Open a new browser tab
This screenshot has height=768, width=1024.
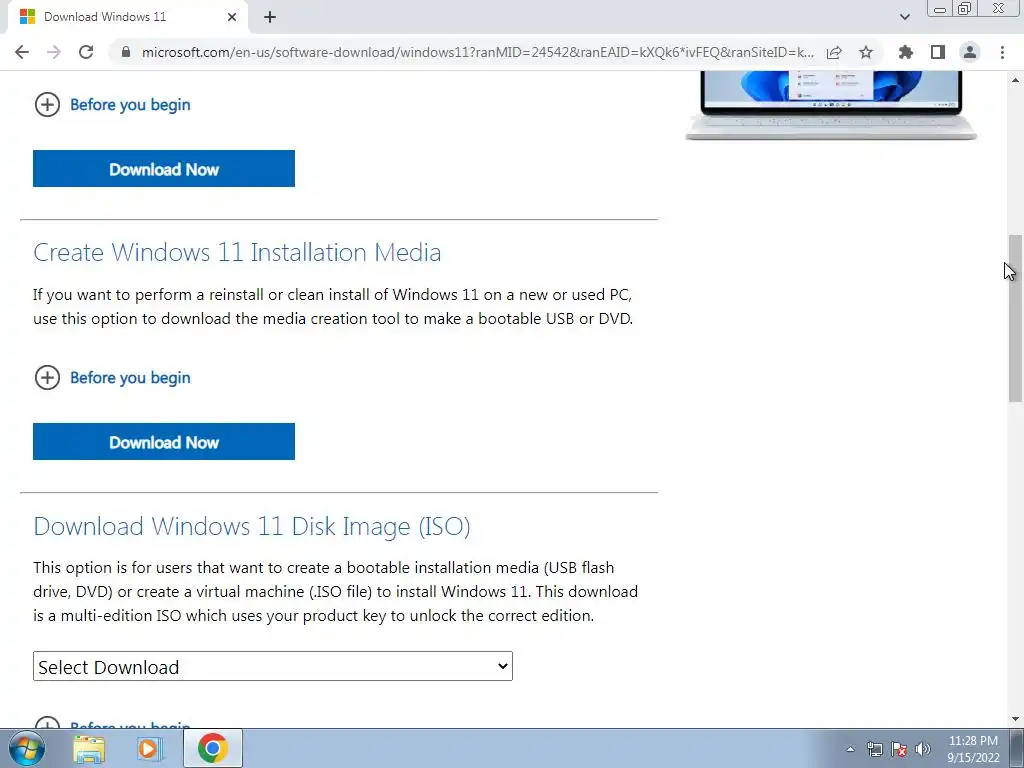(x=270, y=17)
